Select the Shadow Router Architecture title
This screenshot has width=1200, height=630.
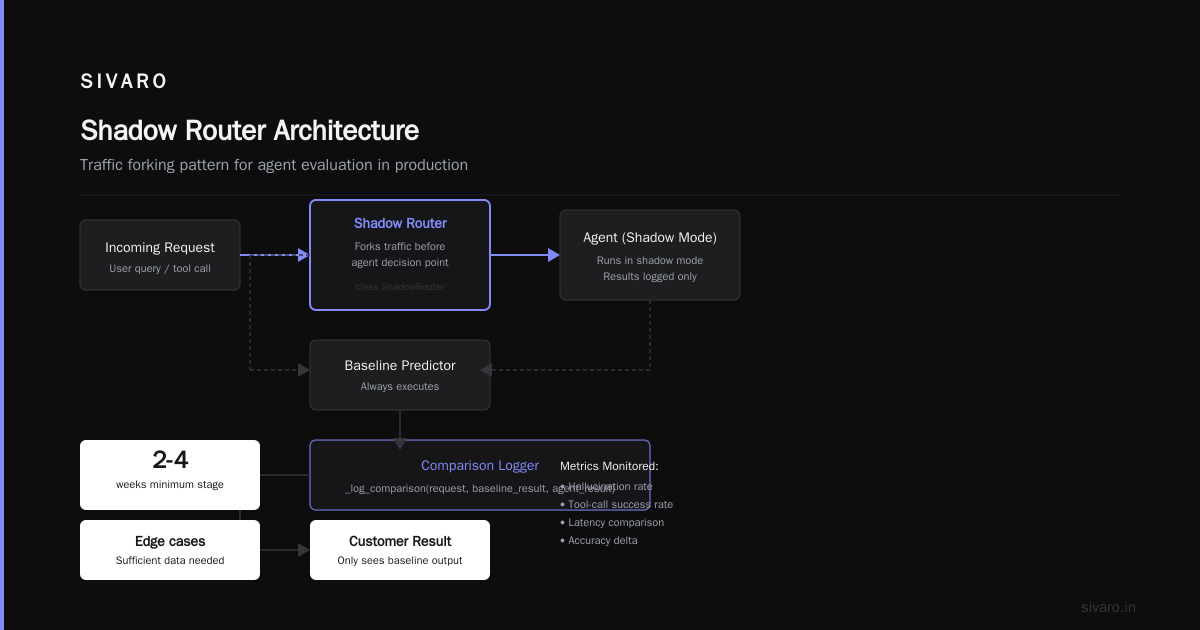[249, 131]
